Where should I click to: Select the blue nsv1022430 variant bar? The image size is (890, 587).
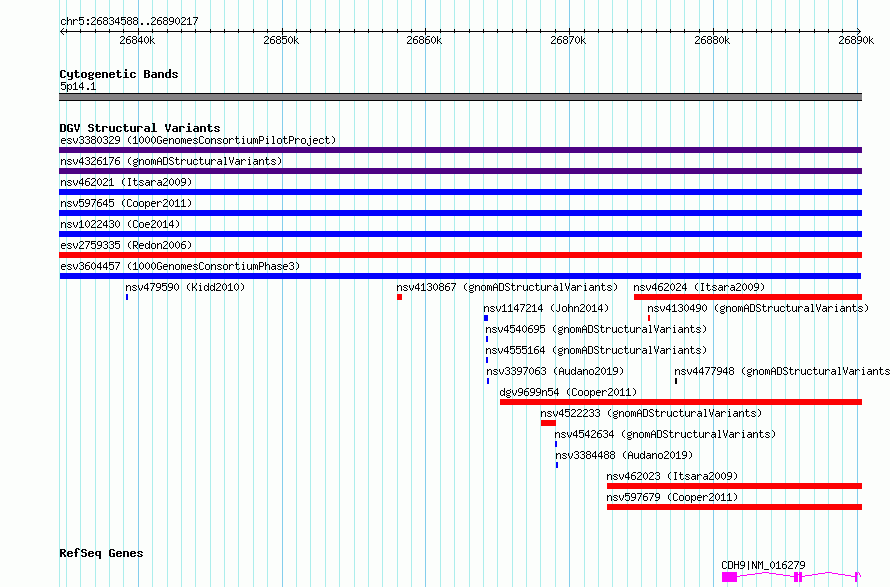pyautogui.click(x=460, y=234)
